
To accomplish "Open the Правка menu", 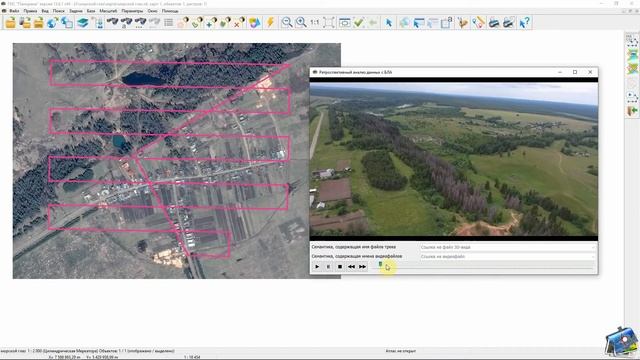I will coord(30,11).
